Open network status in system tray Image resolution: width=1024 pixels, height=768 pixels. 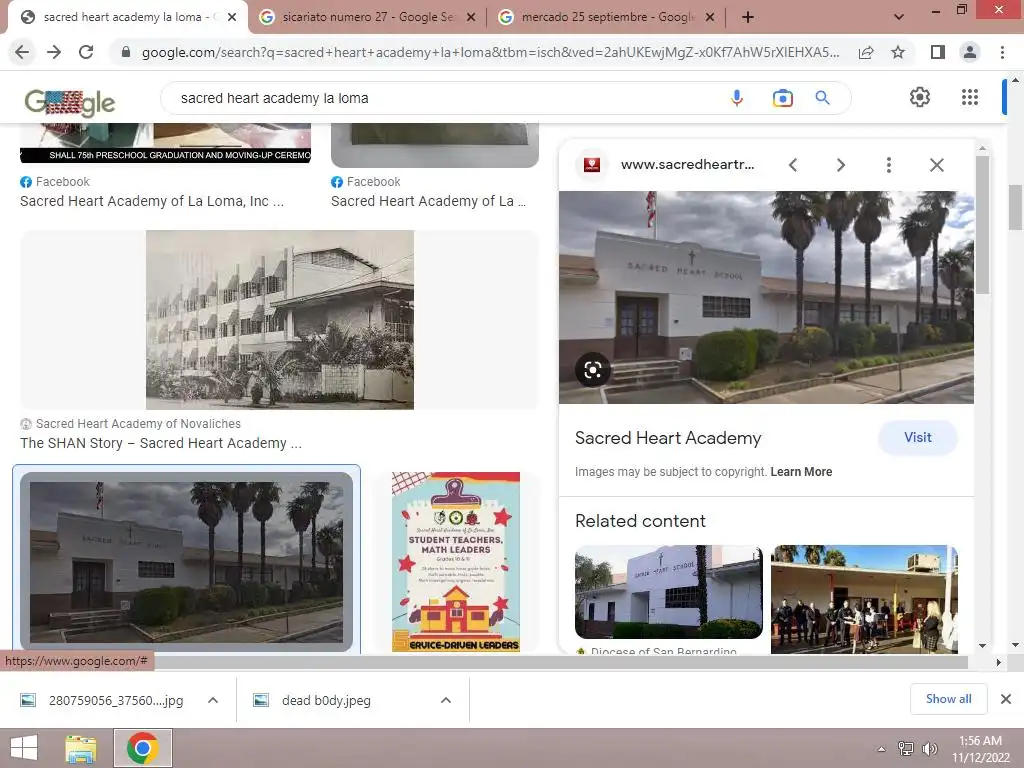(x=906, y=749)
